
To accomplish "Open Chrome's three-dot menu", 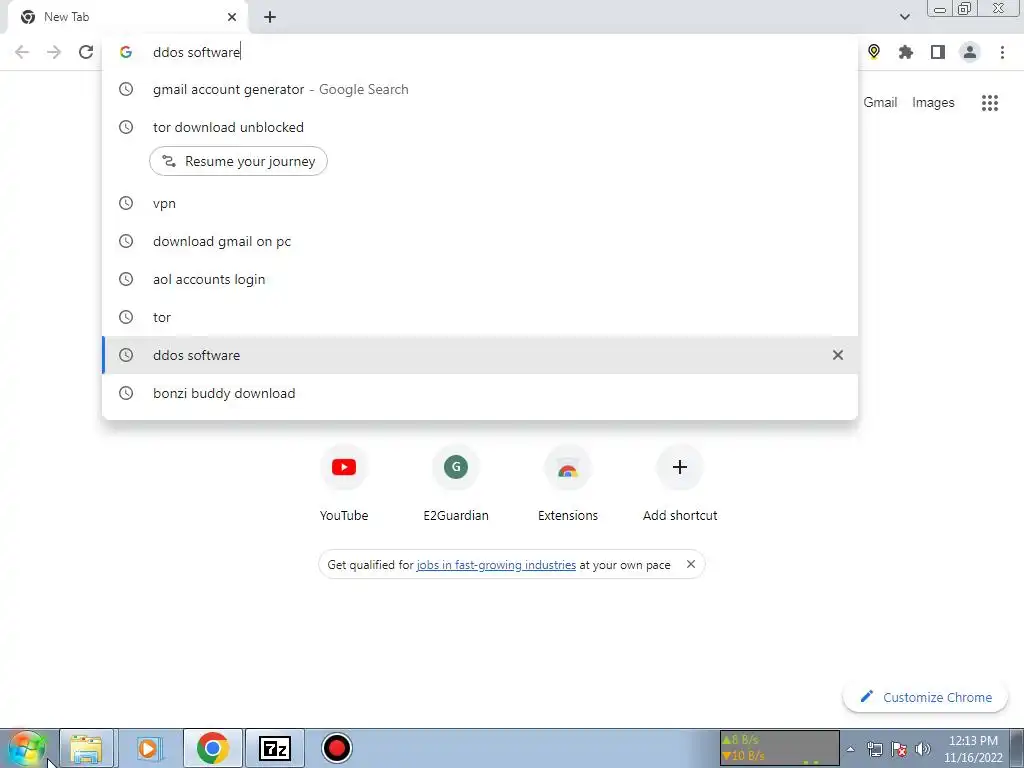I will click(x=1002, y=52).
